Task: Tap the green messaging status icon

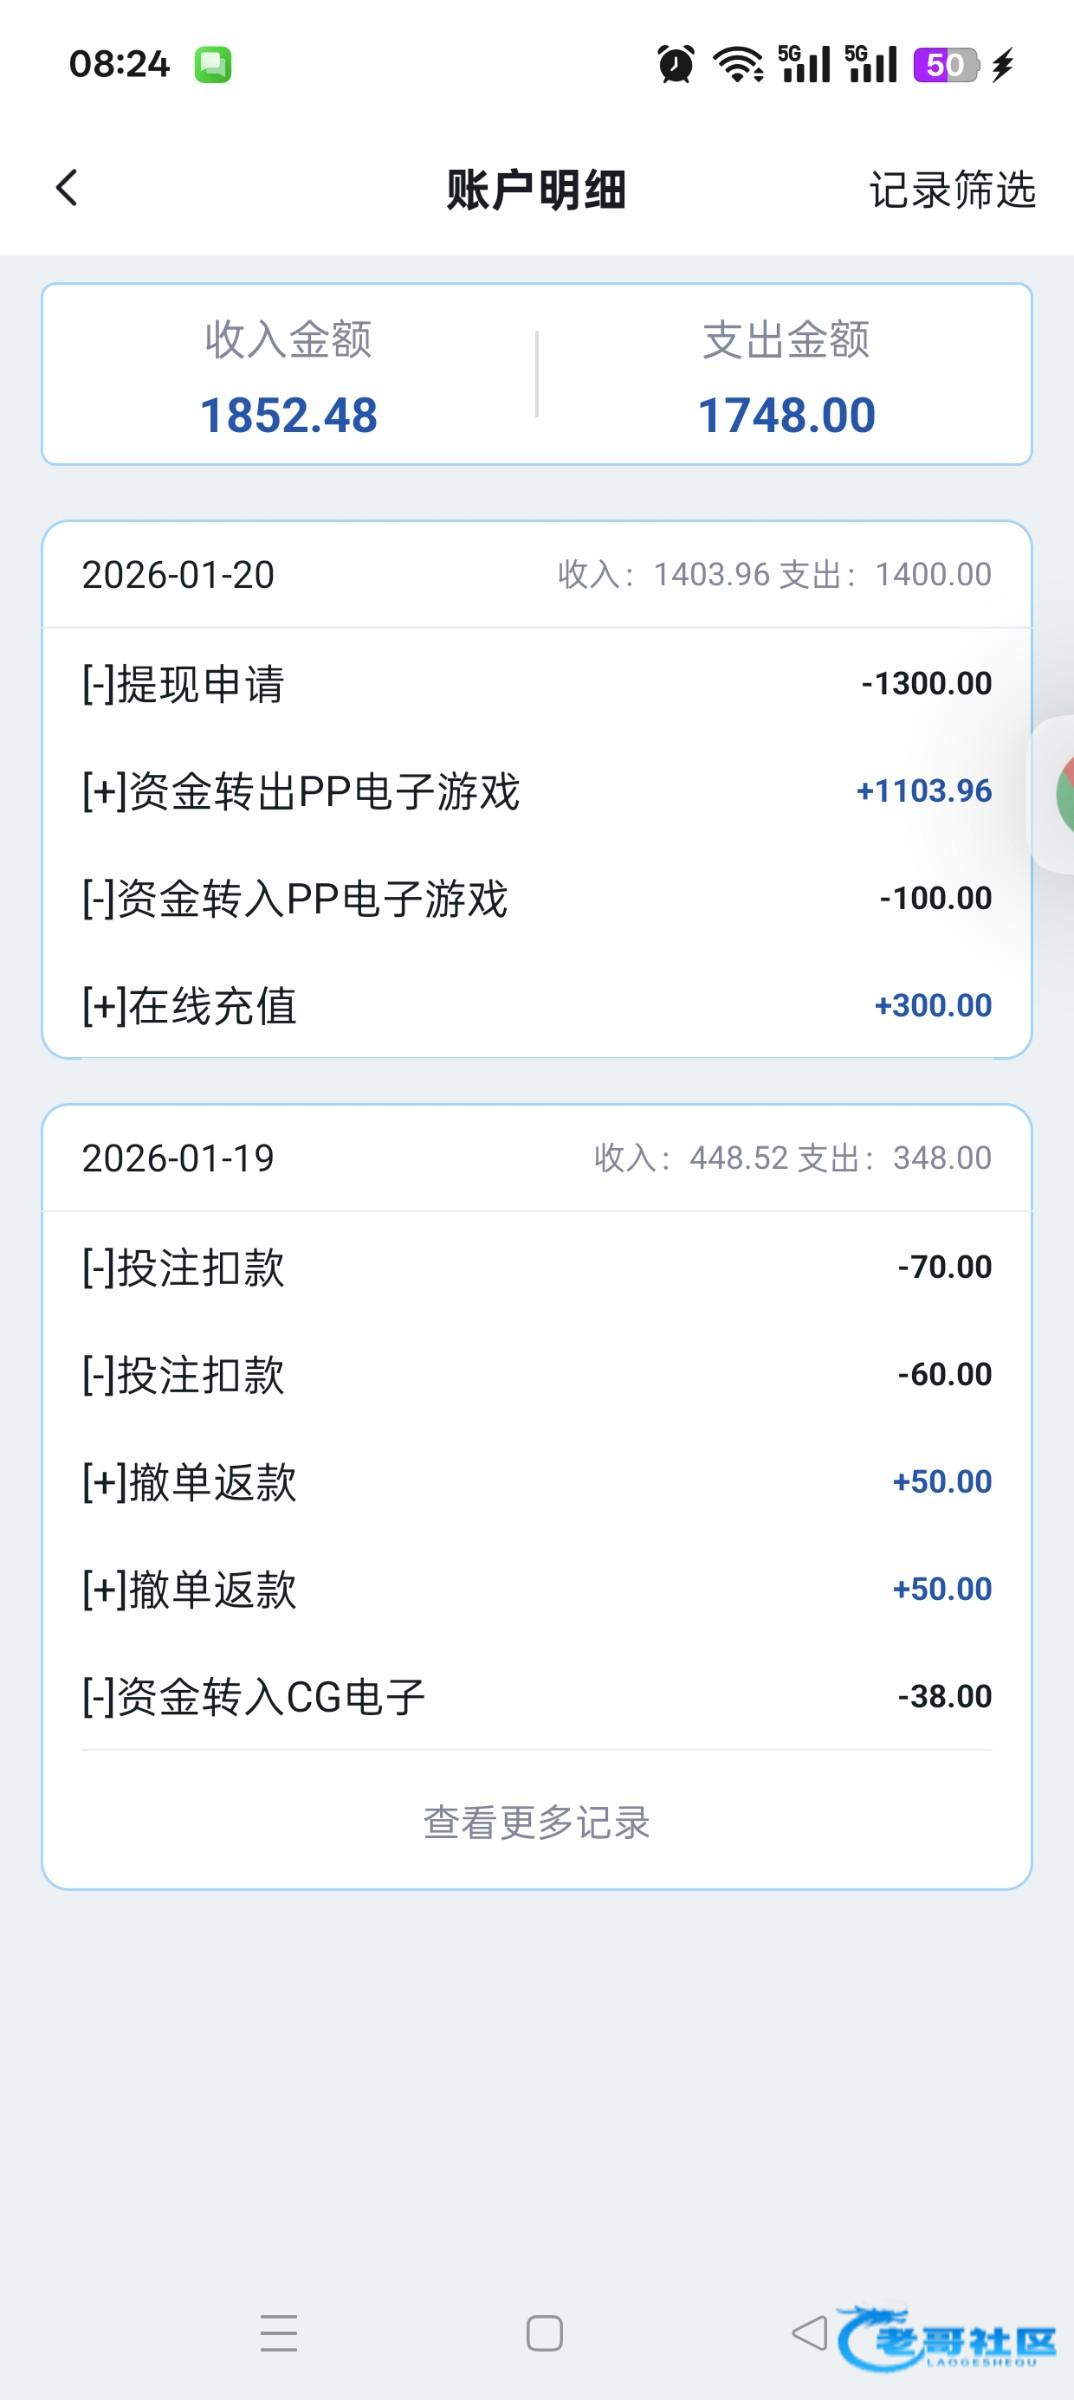Action: (212, 65)
